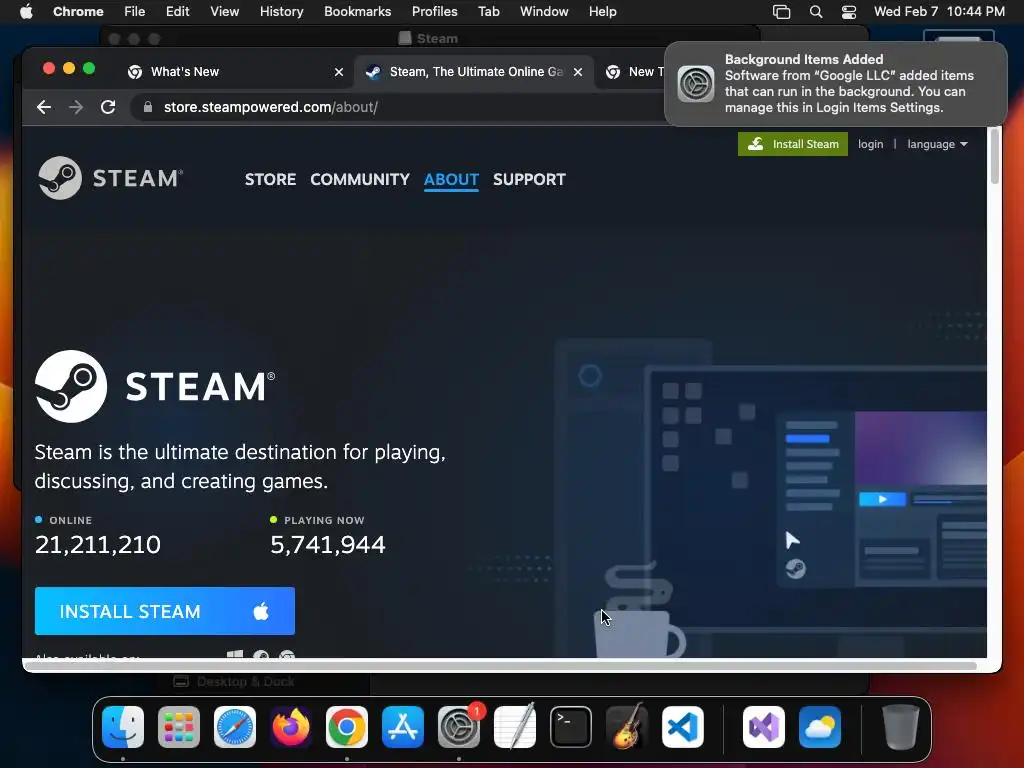Viewport: 1024px width, 768px height.
Task: Close the Steam tab
Action: [578, 72]
